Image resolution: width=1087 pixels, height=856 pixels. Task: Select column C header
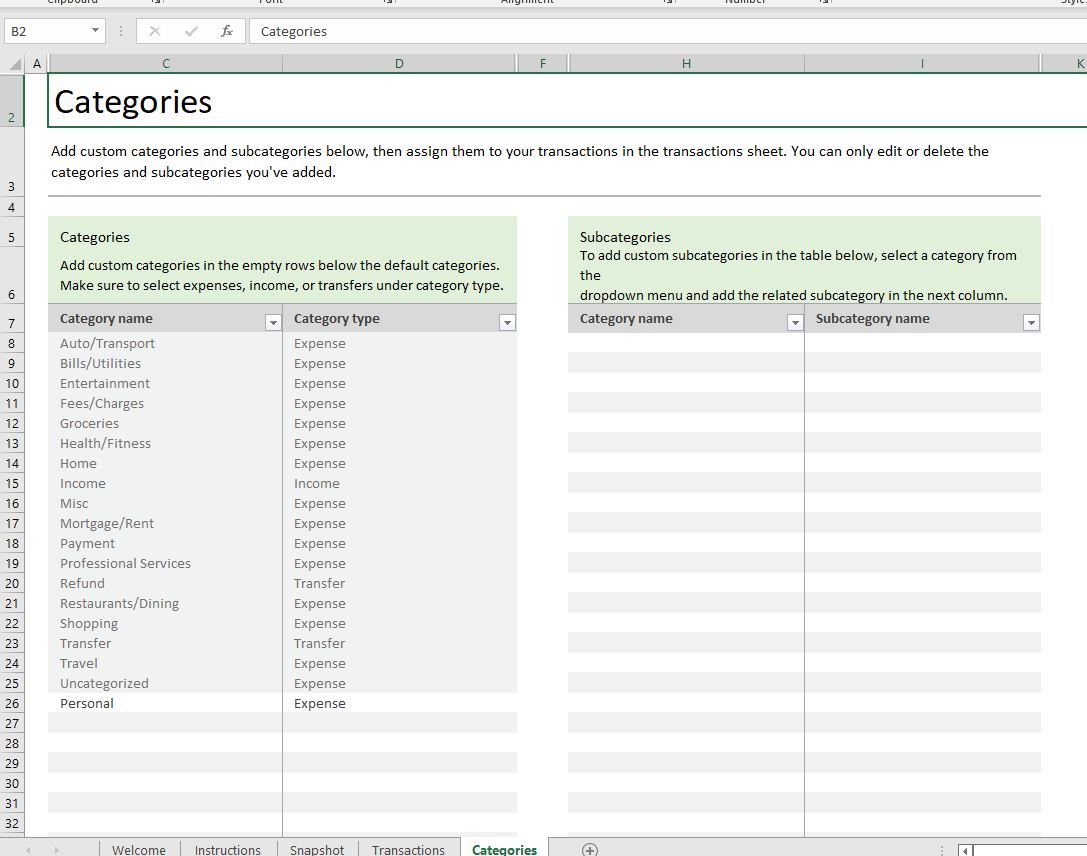pos(166,64)
